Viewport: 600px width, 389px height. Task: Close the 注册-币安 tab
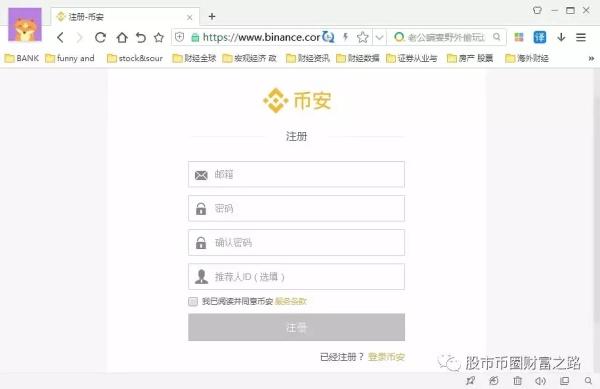click(189, 17)
